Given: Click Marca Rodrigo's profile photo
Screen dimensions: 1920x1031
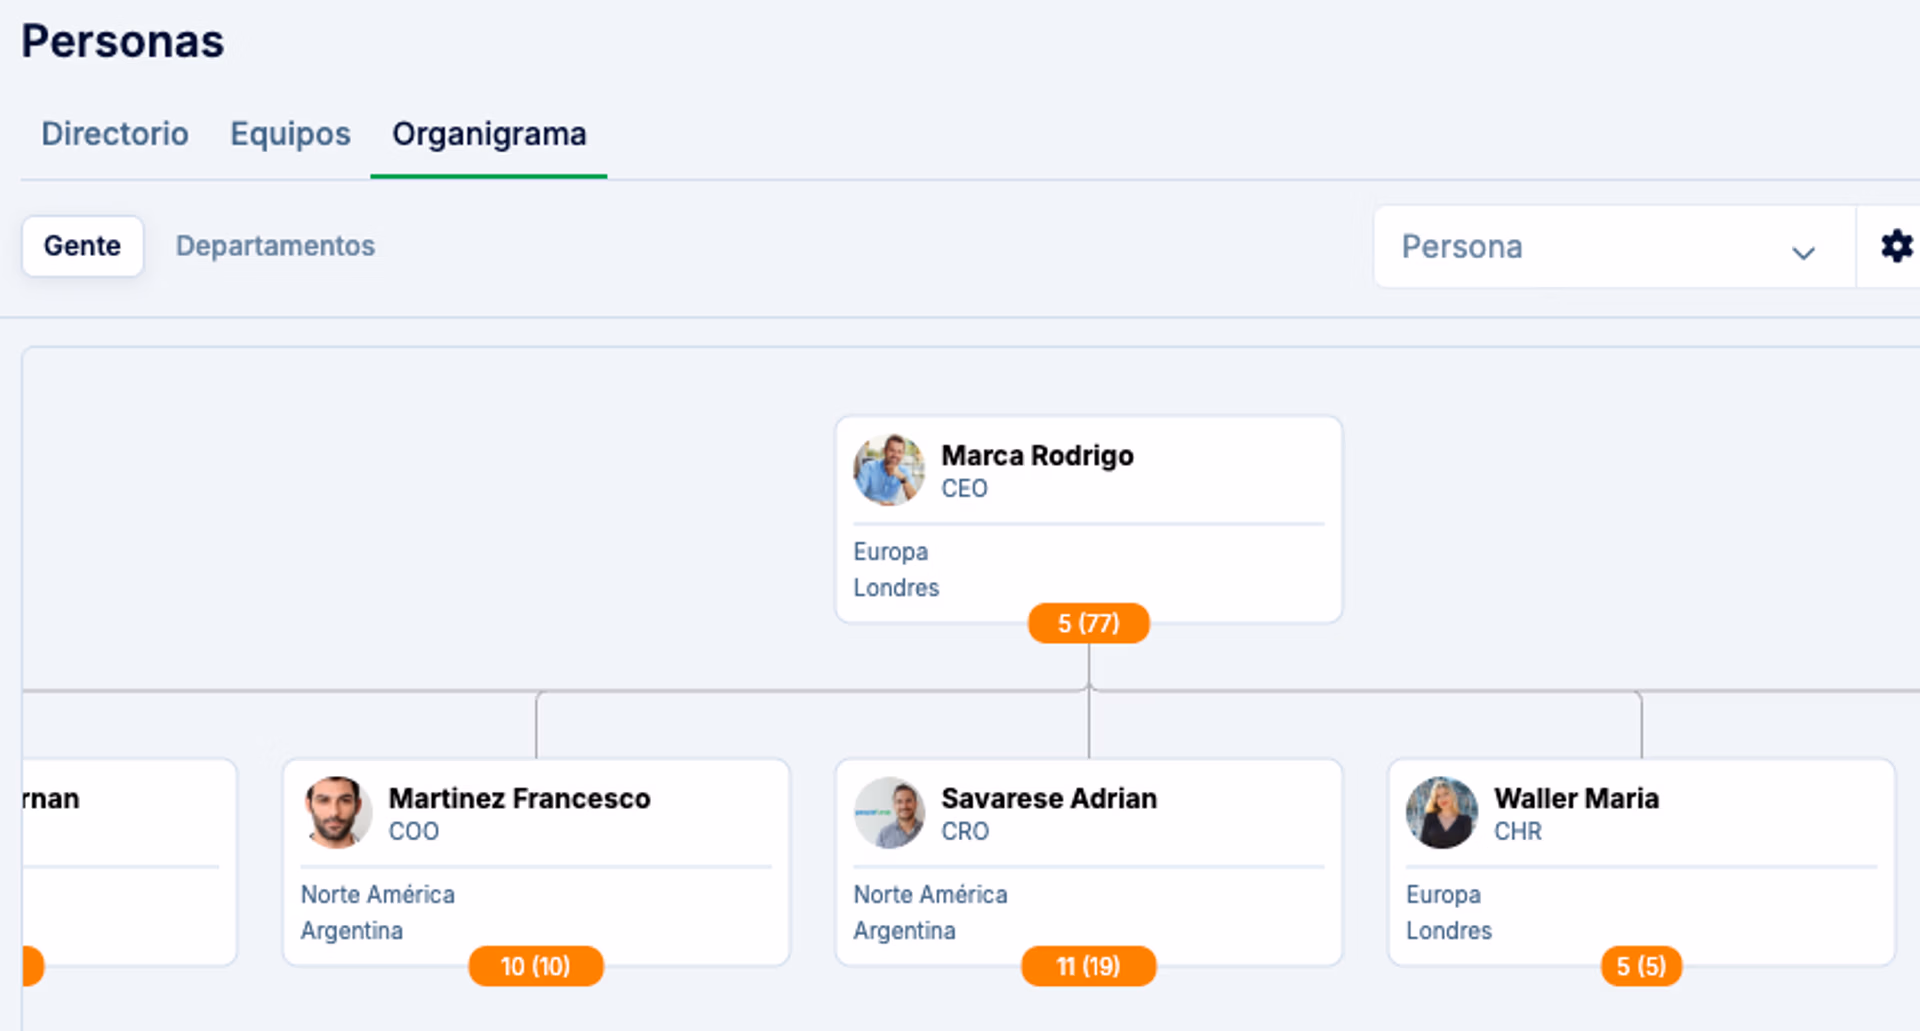Looking at the screenshot, I should point(888,470).
